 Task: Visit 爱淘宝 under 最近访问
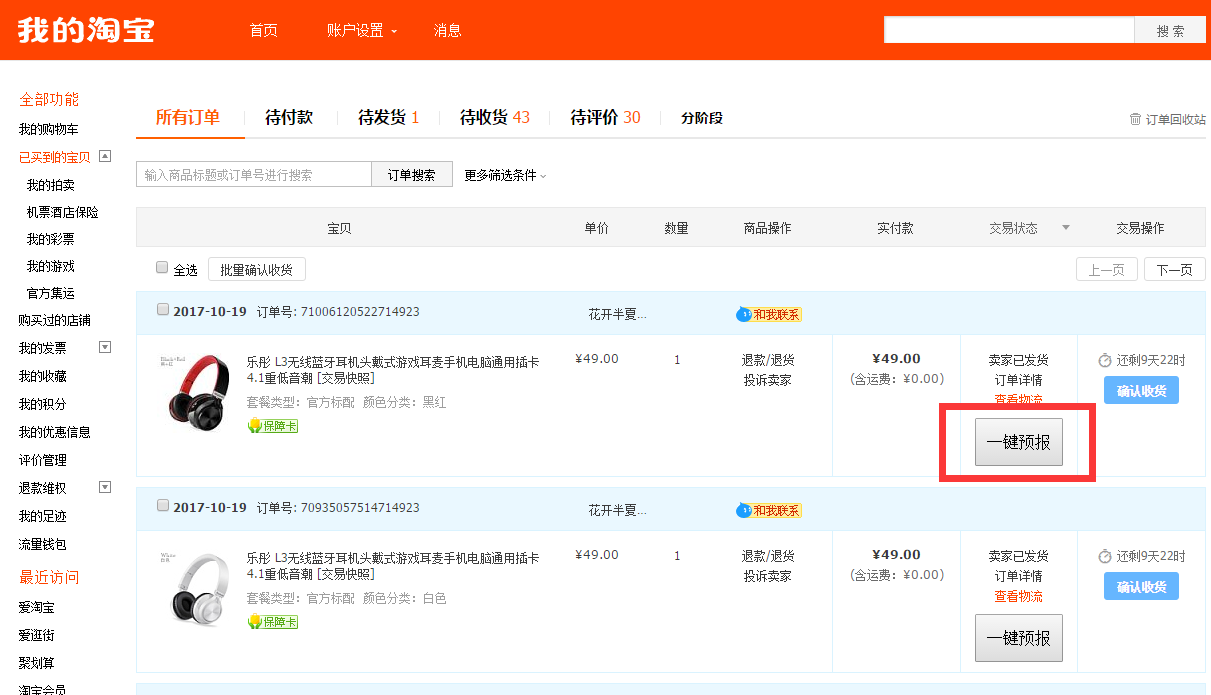coord(37,607)
